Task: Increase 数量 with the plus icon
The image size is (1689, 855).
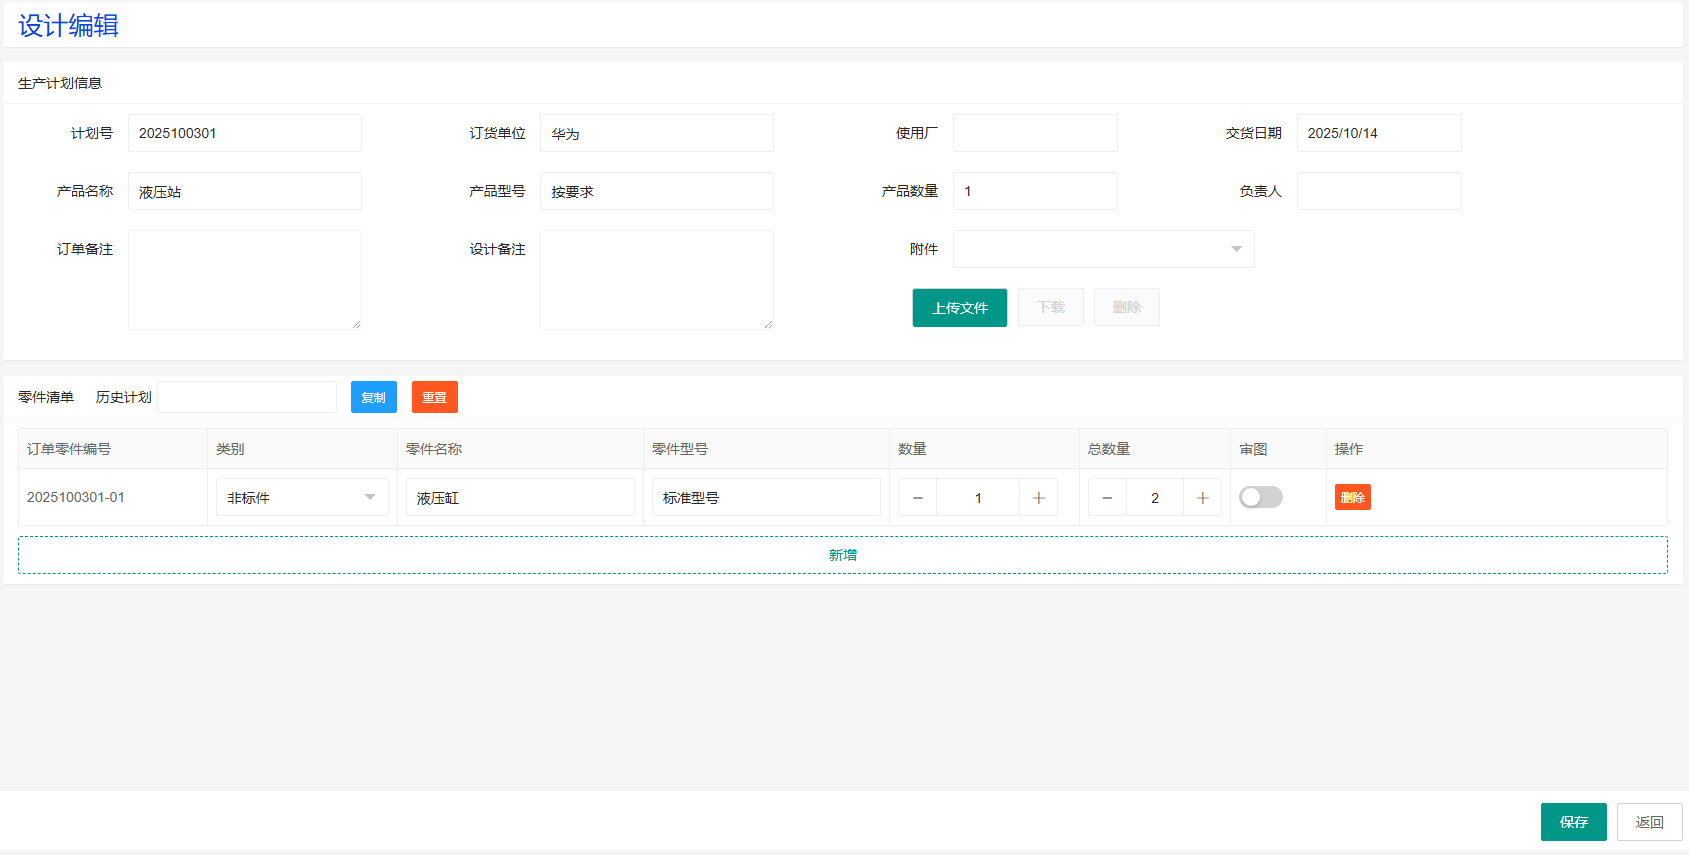Action: (x=1038, y=497)
